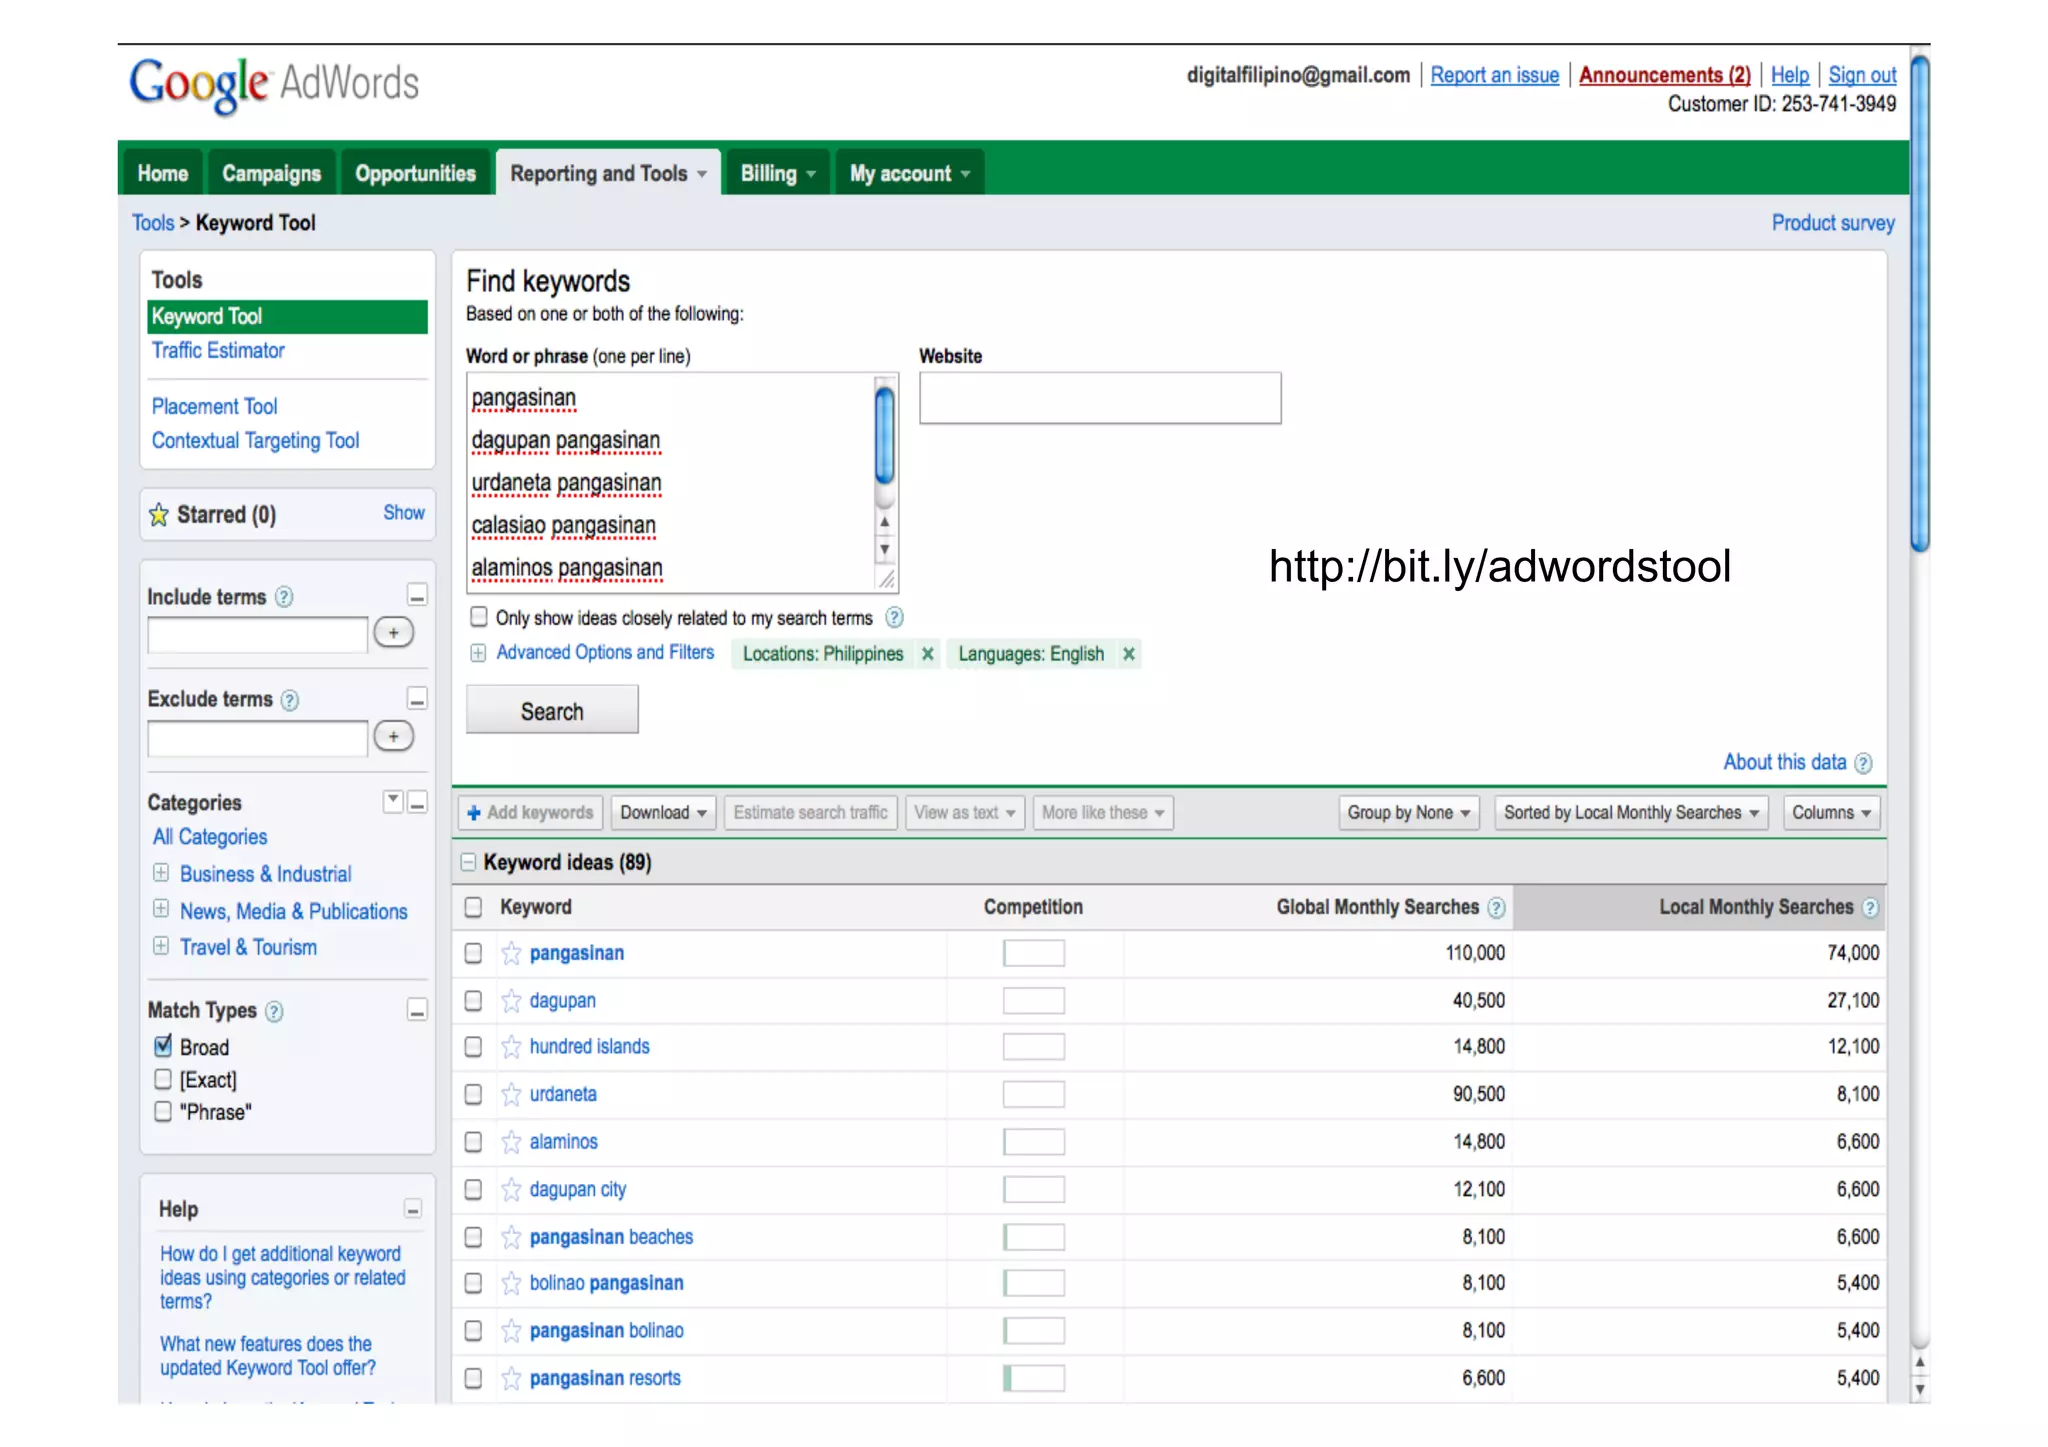2048x1447 pixels.
Task: Collapse the Help panel with minus icon
Action: coord(412,1209)
